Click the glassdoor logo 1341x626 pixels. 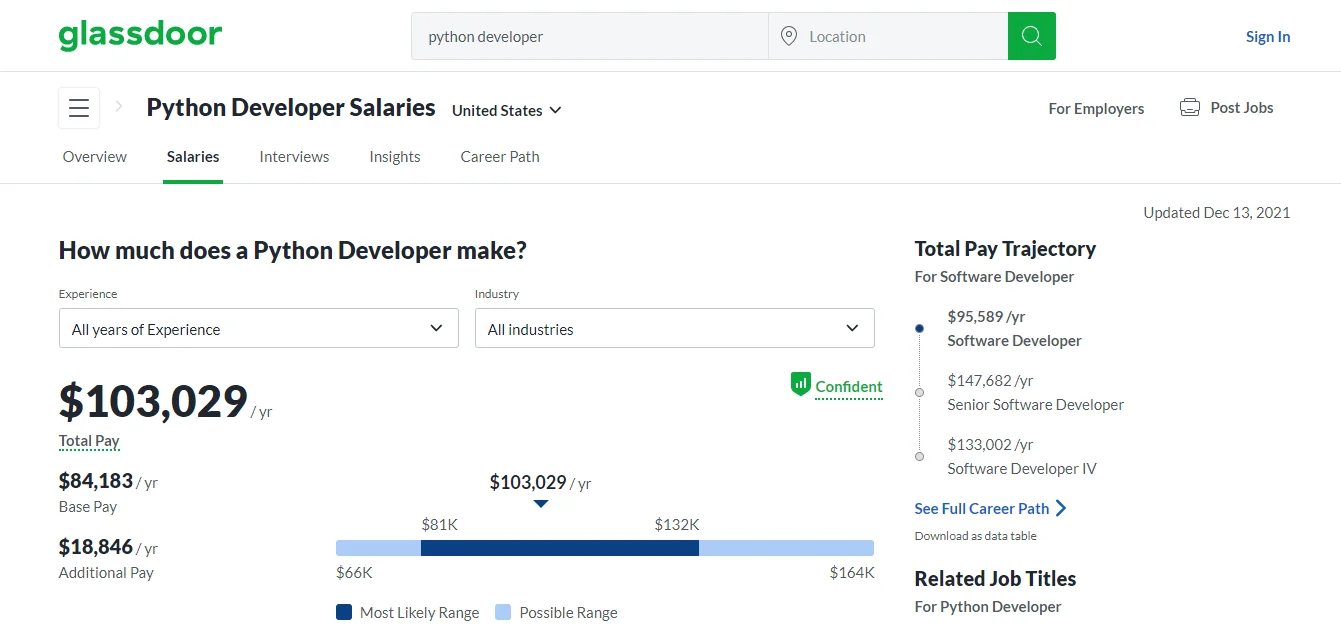140,33
